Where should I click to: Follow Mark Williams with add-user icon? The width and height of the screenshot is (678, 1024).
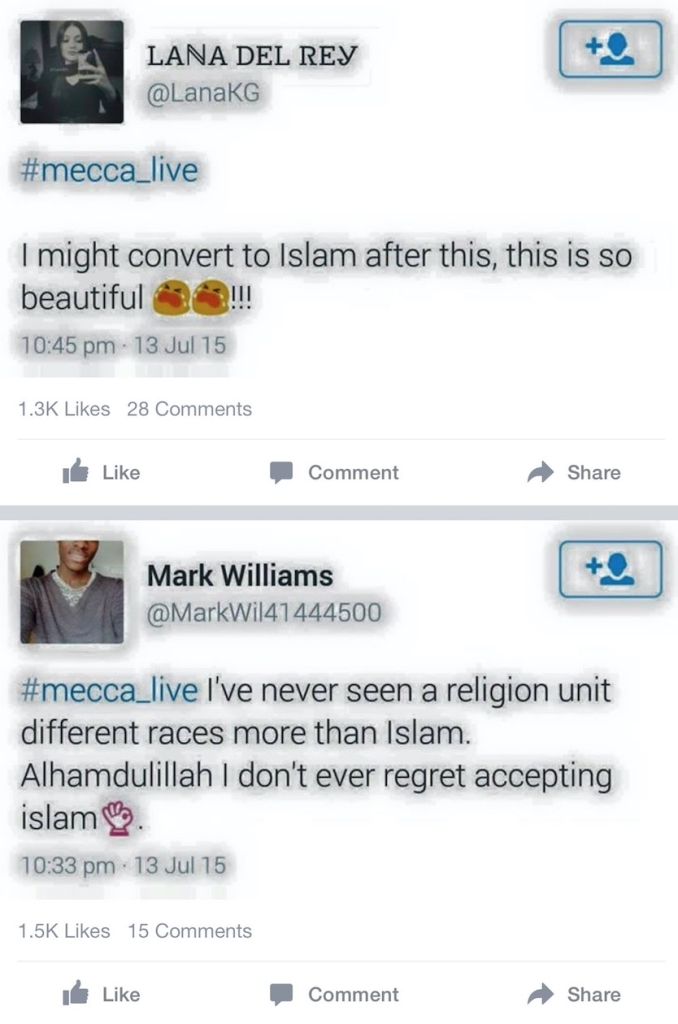tap(610, 569)
